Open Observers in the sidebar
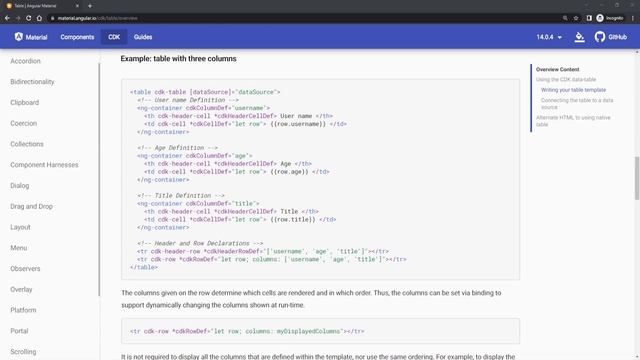640x360 pixels. tap(25, 269)
